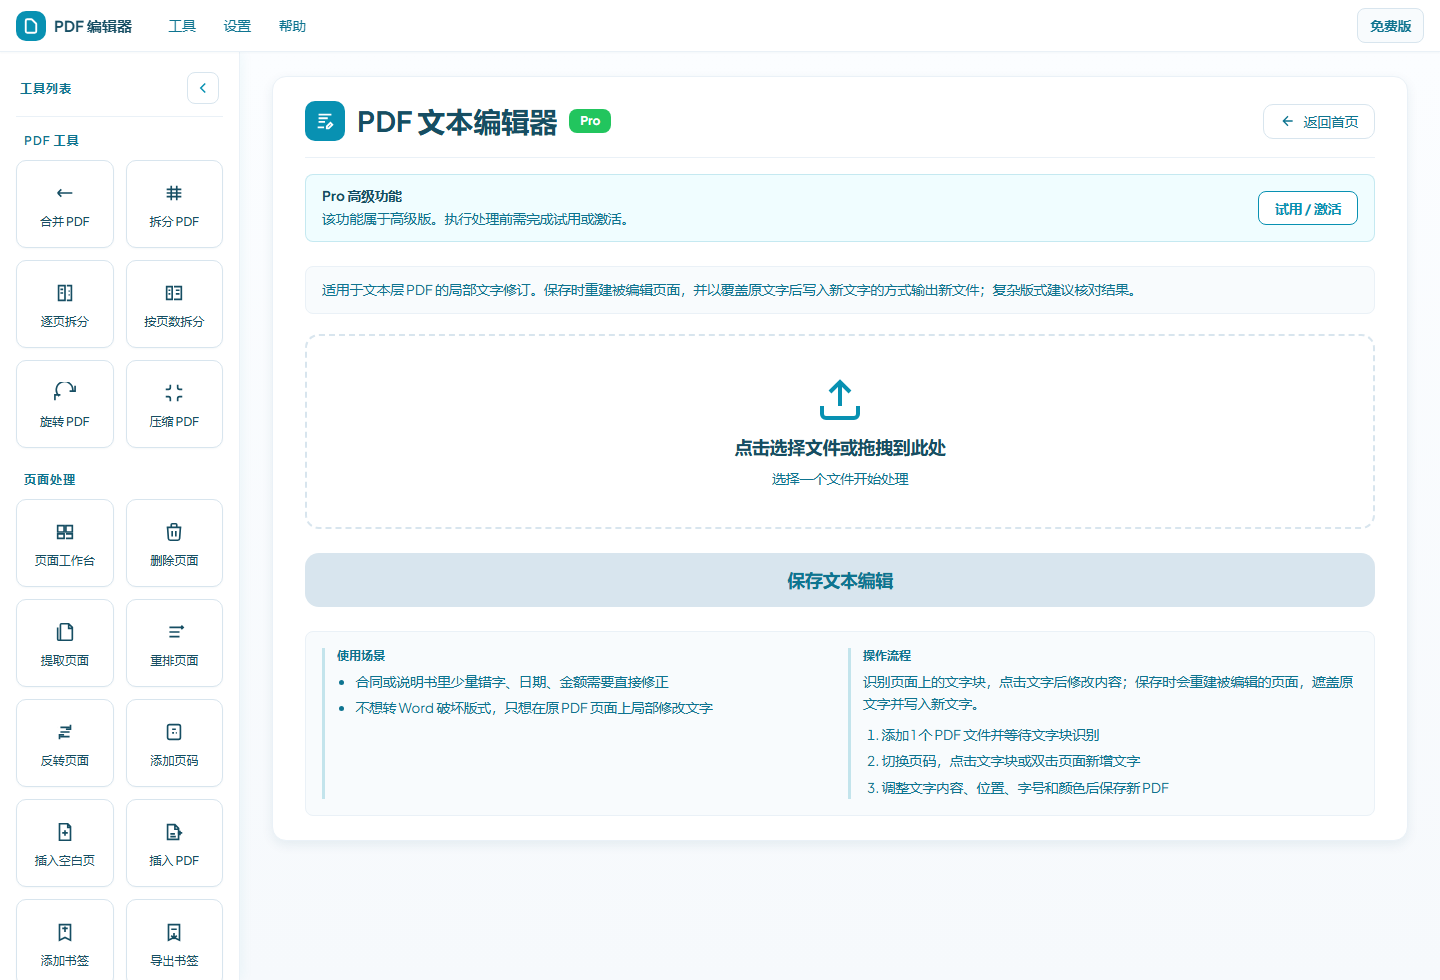Open the 设置 menu
This screenshot has height=980, width=1440.
237,26
